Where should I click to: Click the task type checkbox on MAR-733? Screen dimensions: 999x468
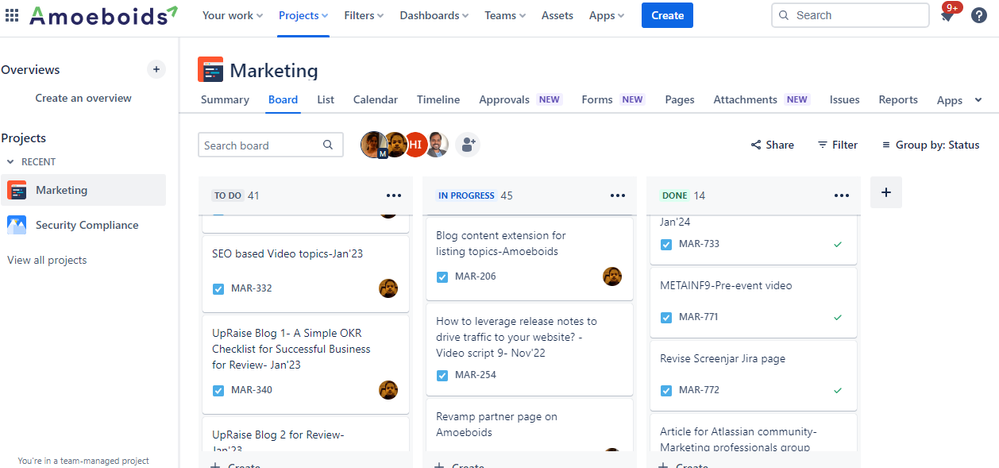[666, 244]
